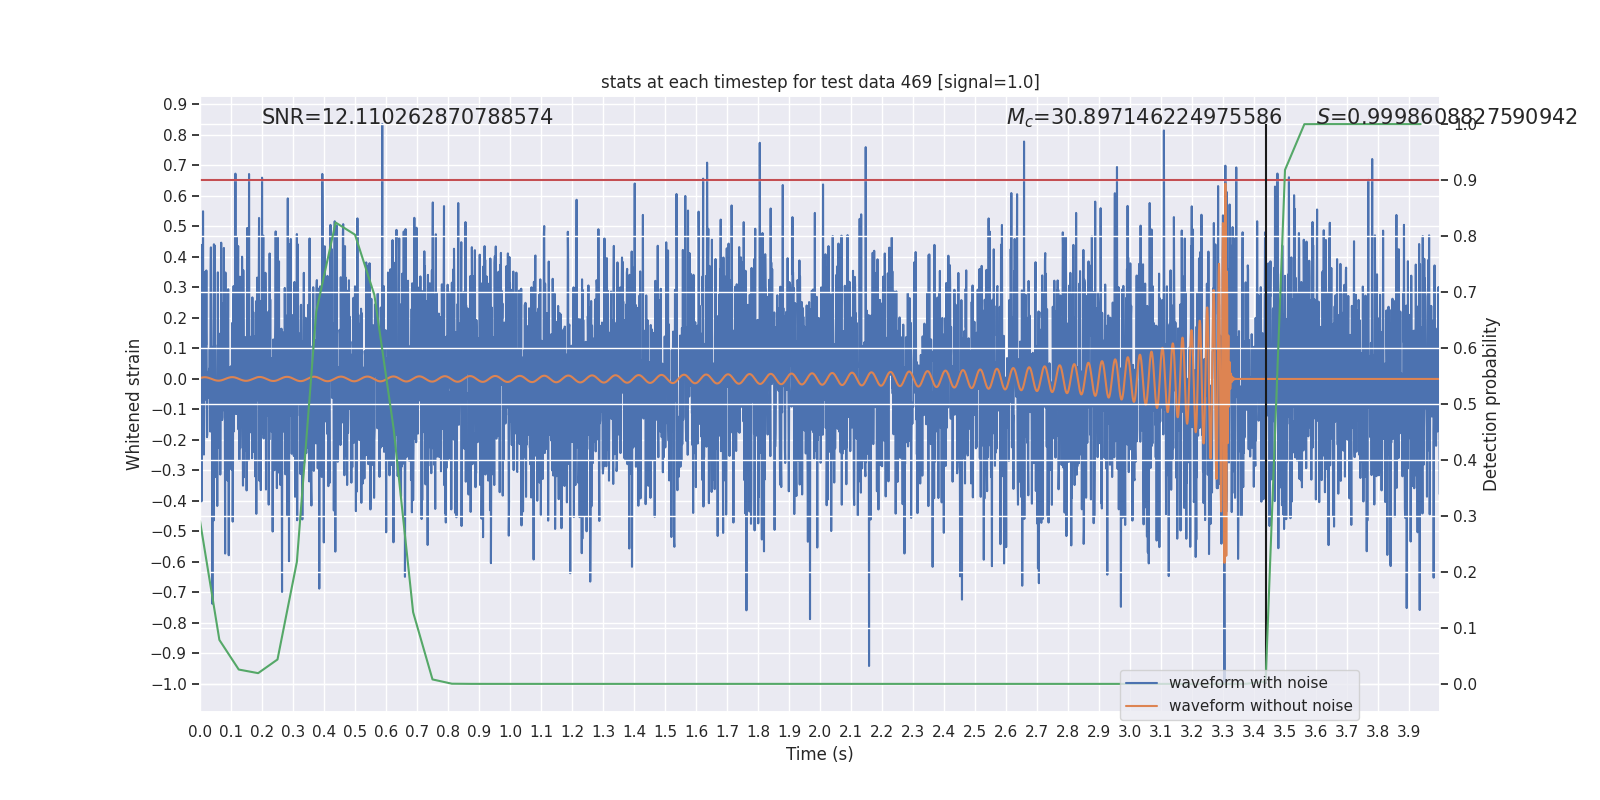Click strain-axis tick label −0.5

169,532
